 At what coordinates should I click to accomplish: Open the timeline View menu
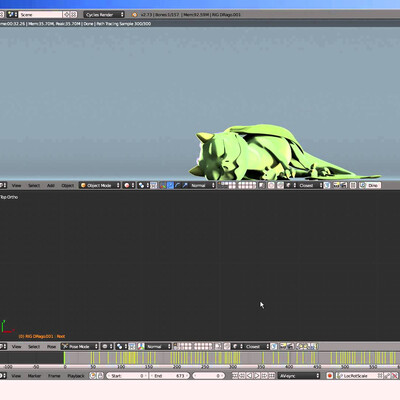tap(16, 376)
